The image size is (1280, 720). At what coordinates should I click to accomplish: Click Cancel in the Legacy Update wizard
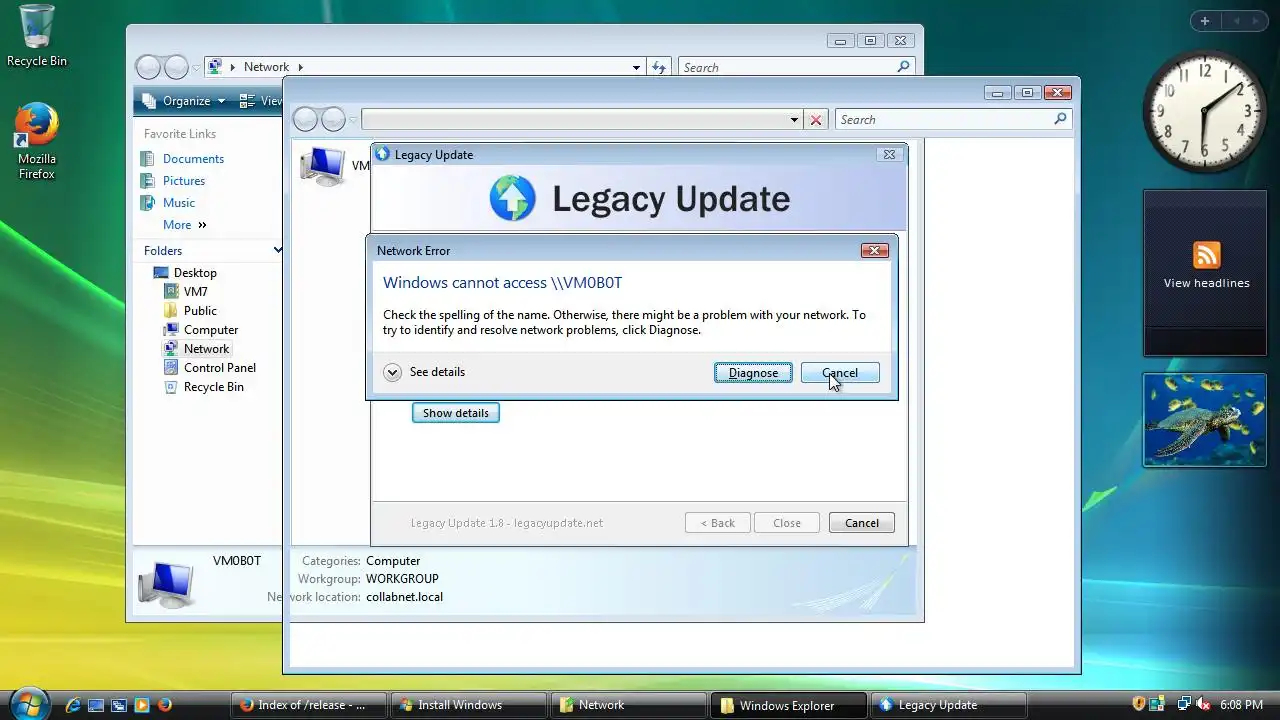861,523
